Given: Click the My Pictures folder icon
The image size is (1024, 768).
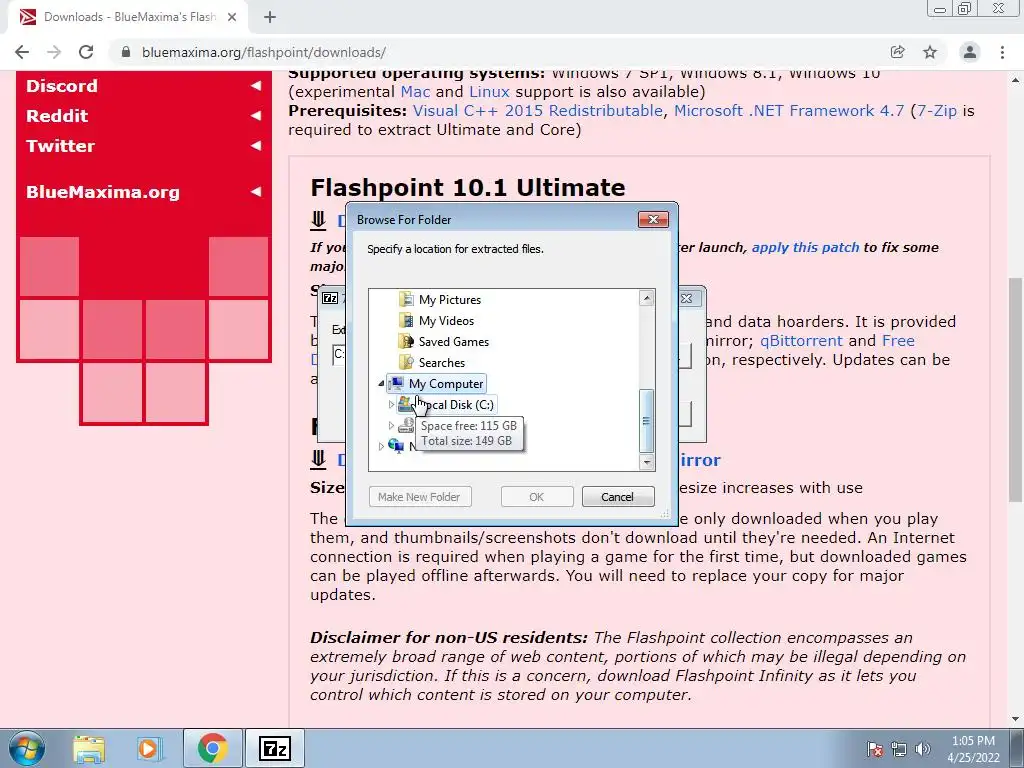Looking at the screenshot, I should pyautogui.click(x=406, y=300).
